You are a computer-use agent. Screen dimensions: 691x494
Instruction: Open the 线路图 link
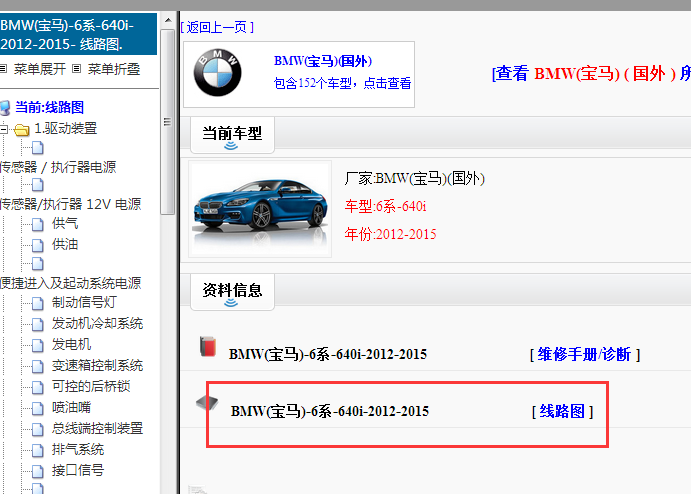[562, 412]
